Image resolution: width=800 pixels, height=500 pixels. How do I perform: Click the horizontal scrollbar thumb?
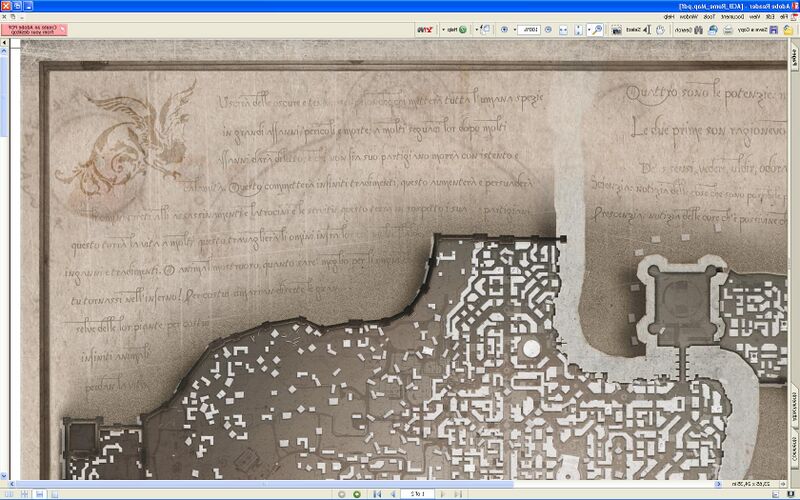[x=264, y=484]
